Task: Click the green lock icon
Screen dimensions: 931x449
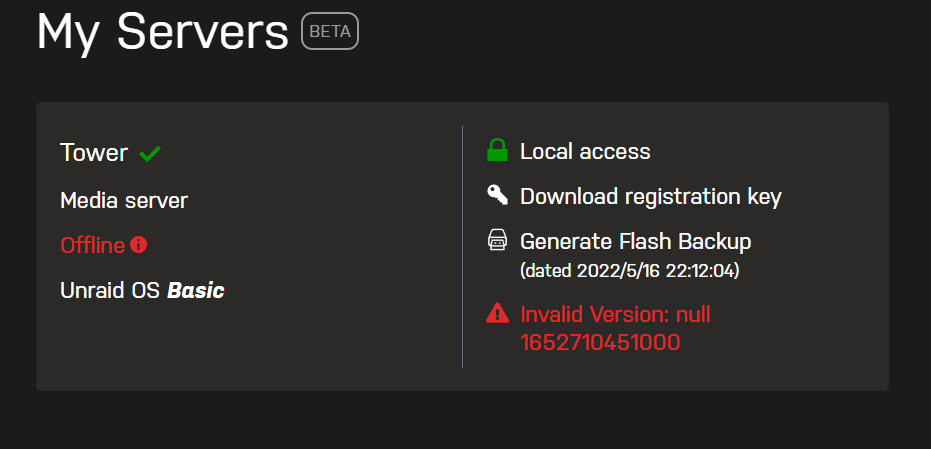Action: (x=497, y=150)
